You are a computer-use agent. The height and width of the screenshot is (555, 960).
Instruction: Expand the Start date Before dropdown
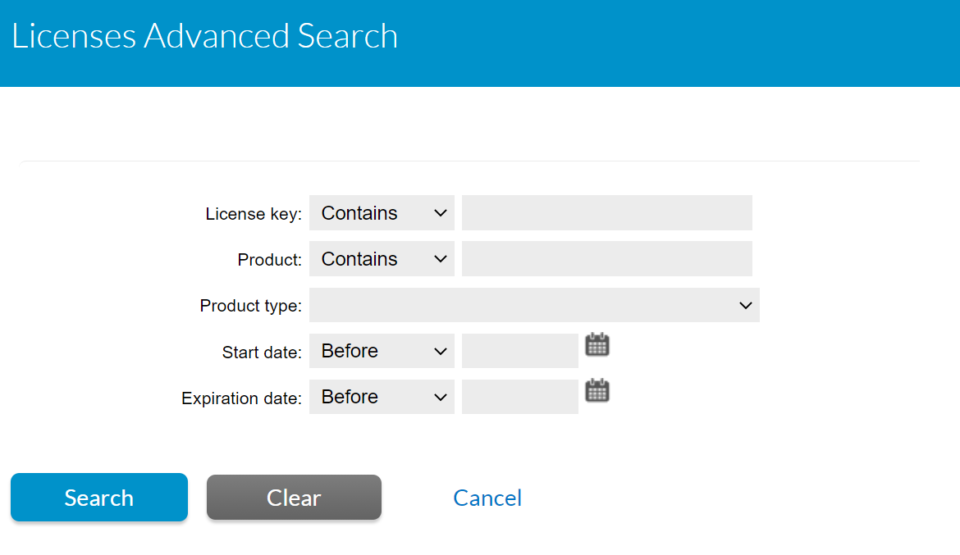(x=382, y=351)
